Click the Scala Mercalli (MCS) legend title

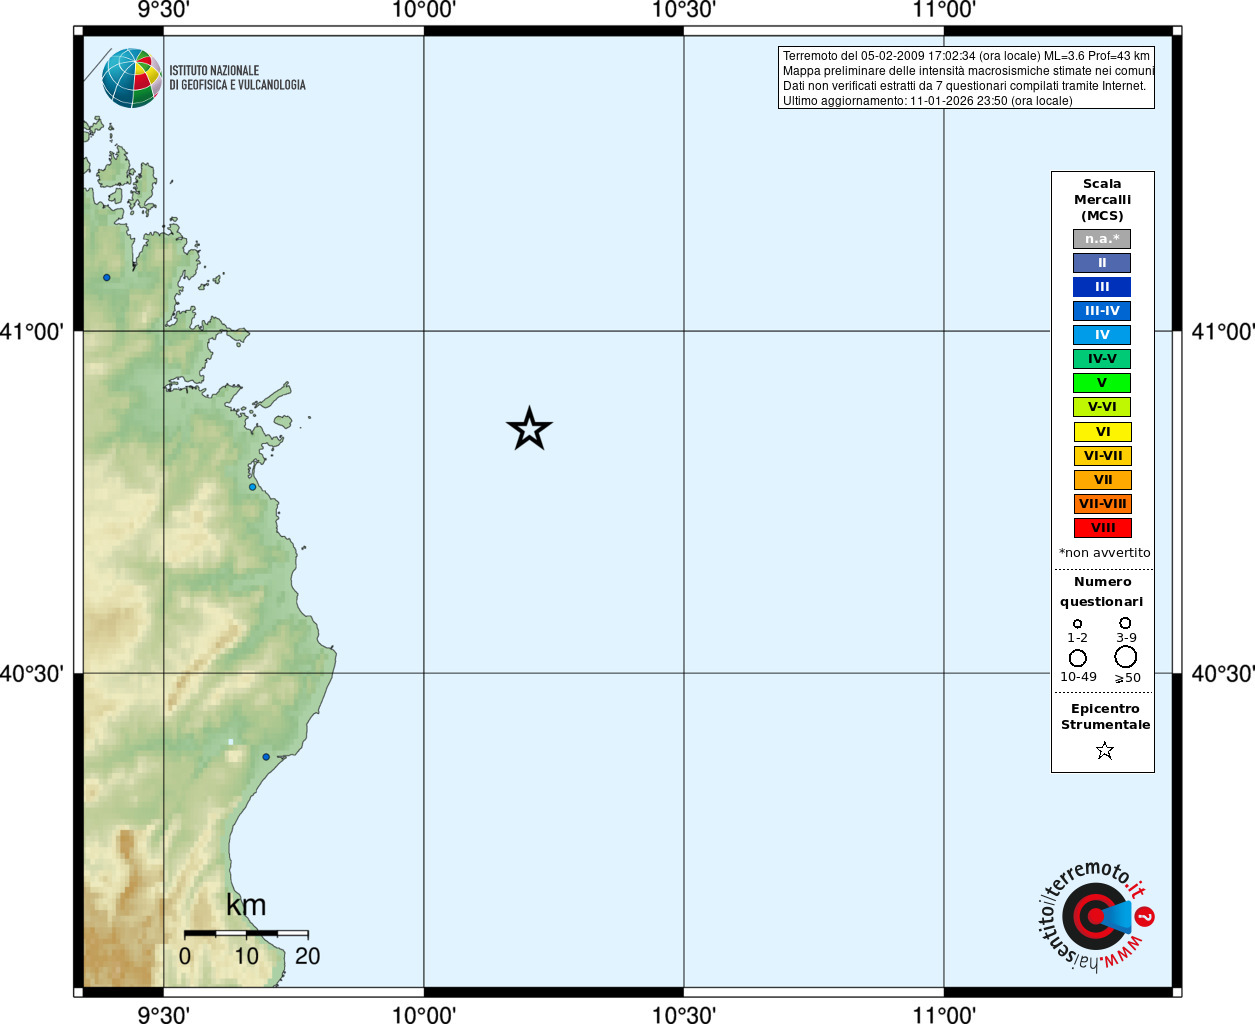1103,200
